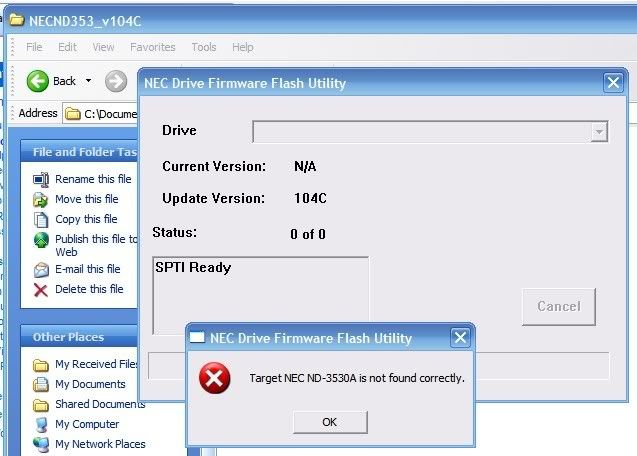Viewport: 637px width, 456px height.
Task: Open My Network Places icon
Action: click(41, 444)
